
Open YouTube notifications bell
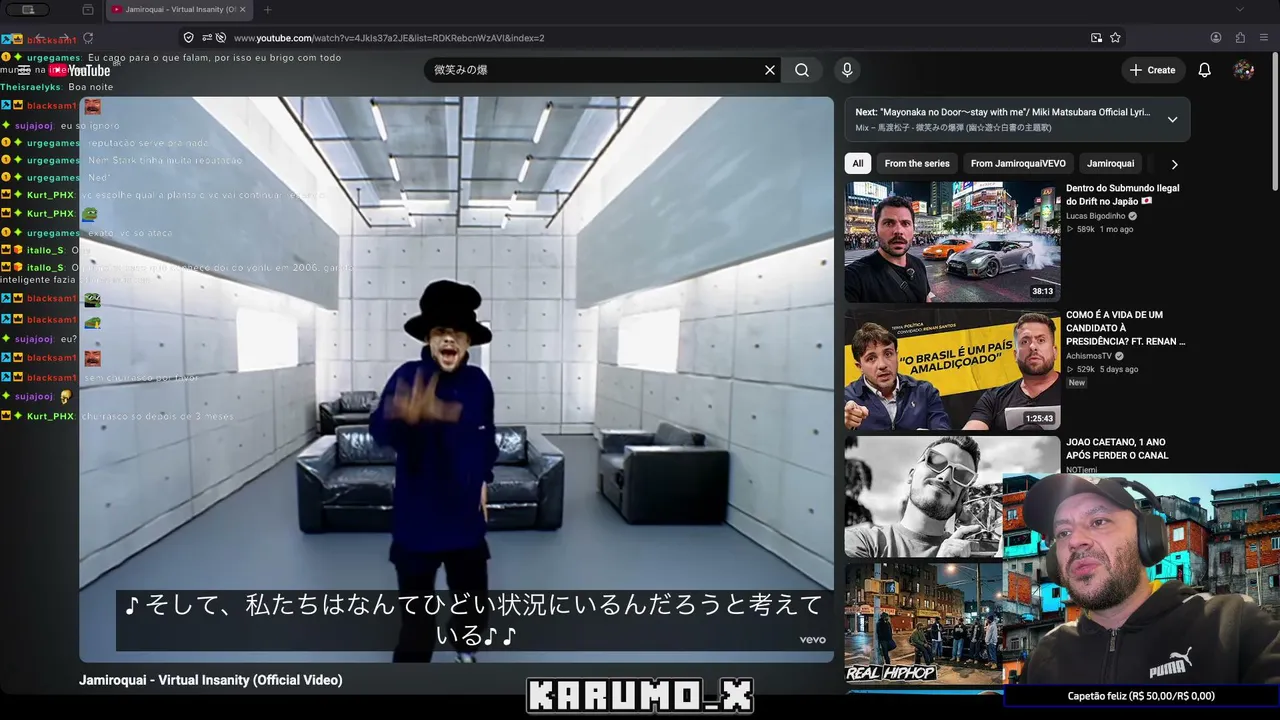tap(1205, 70)
